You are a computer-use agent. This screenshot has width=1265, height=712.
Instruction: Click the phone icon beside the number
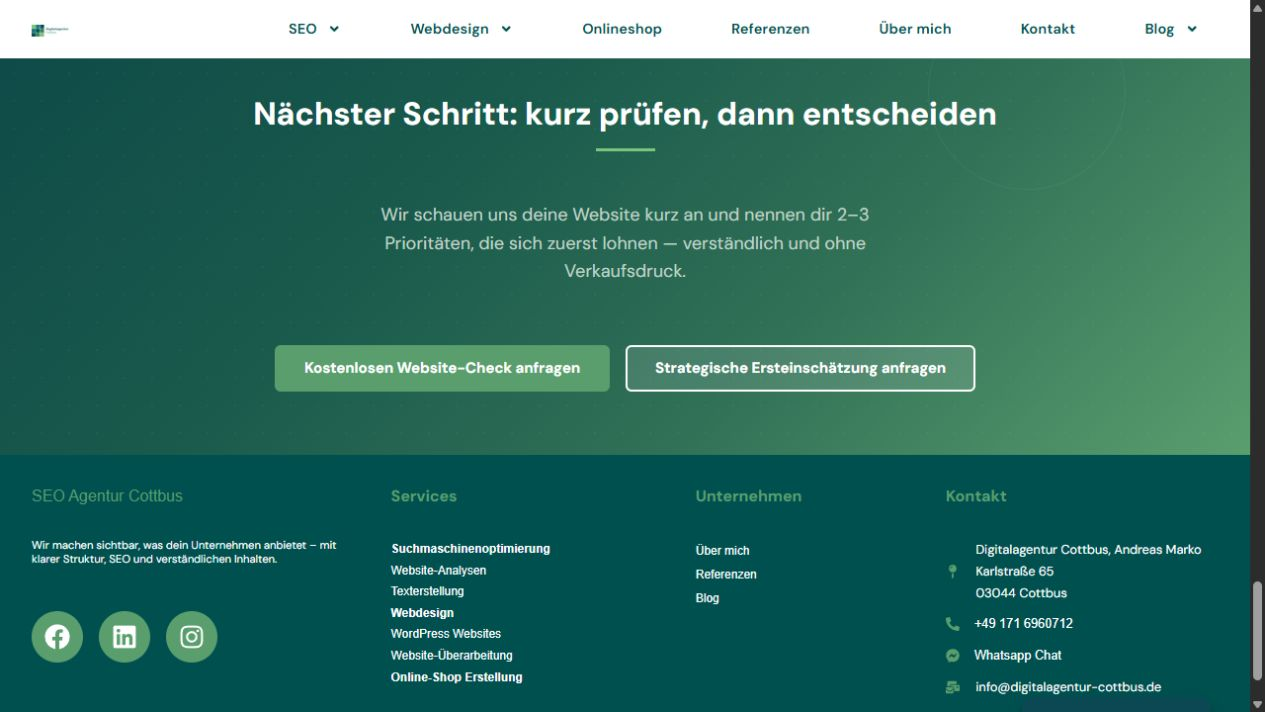952,623
